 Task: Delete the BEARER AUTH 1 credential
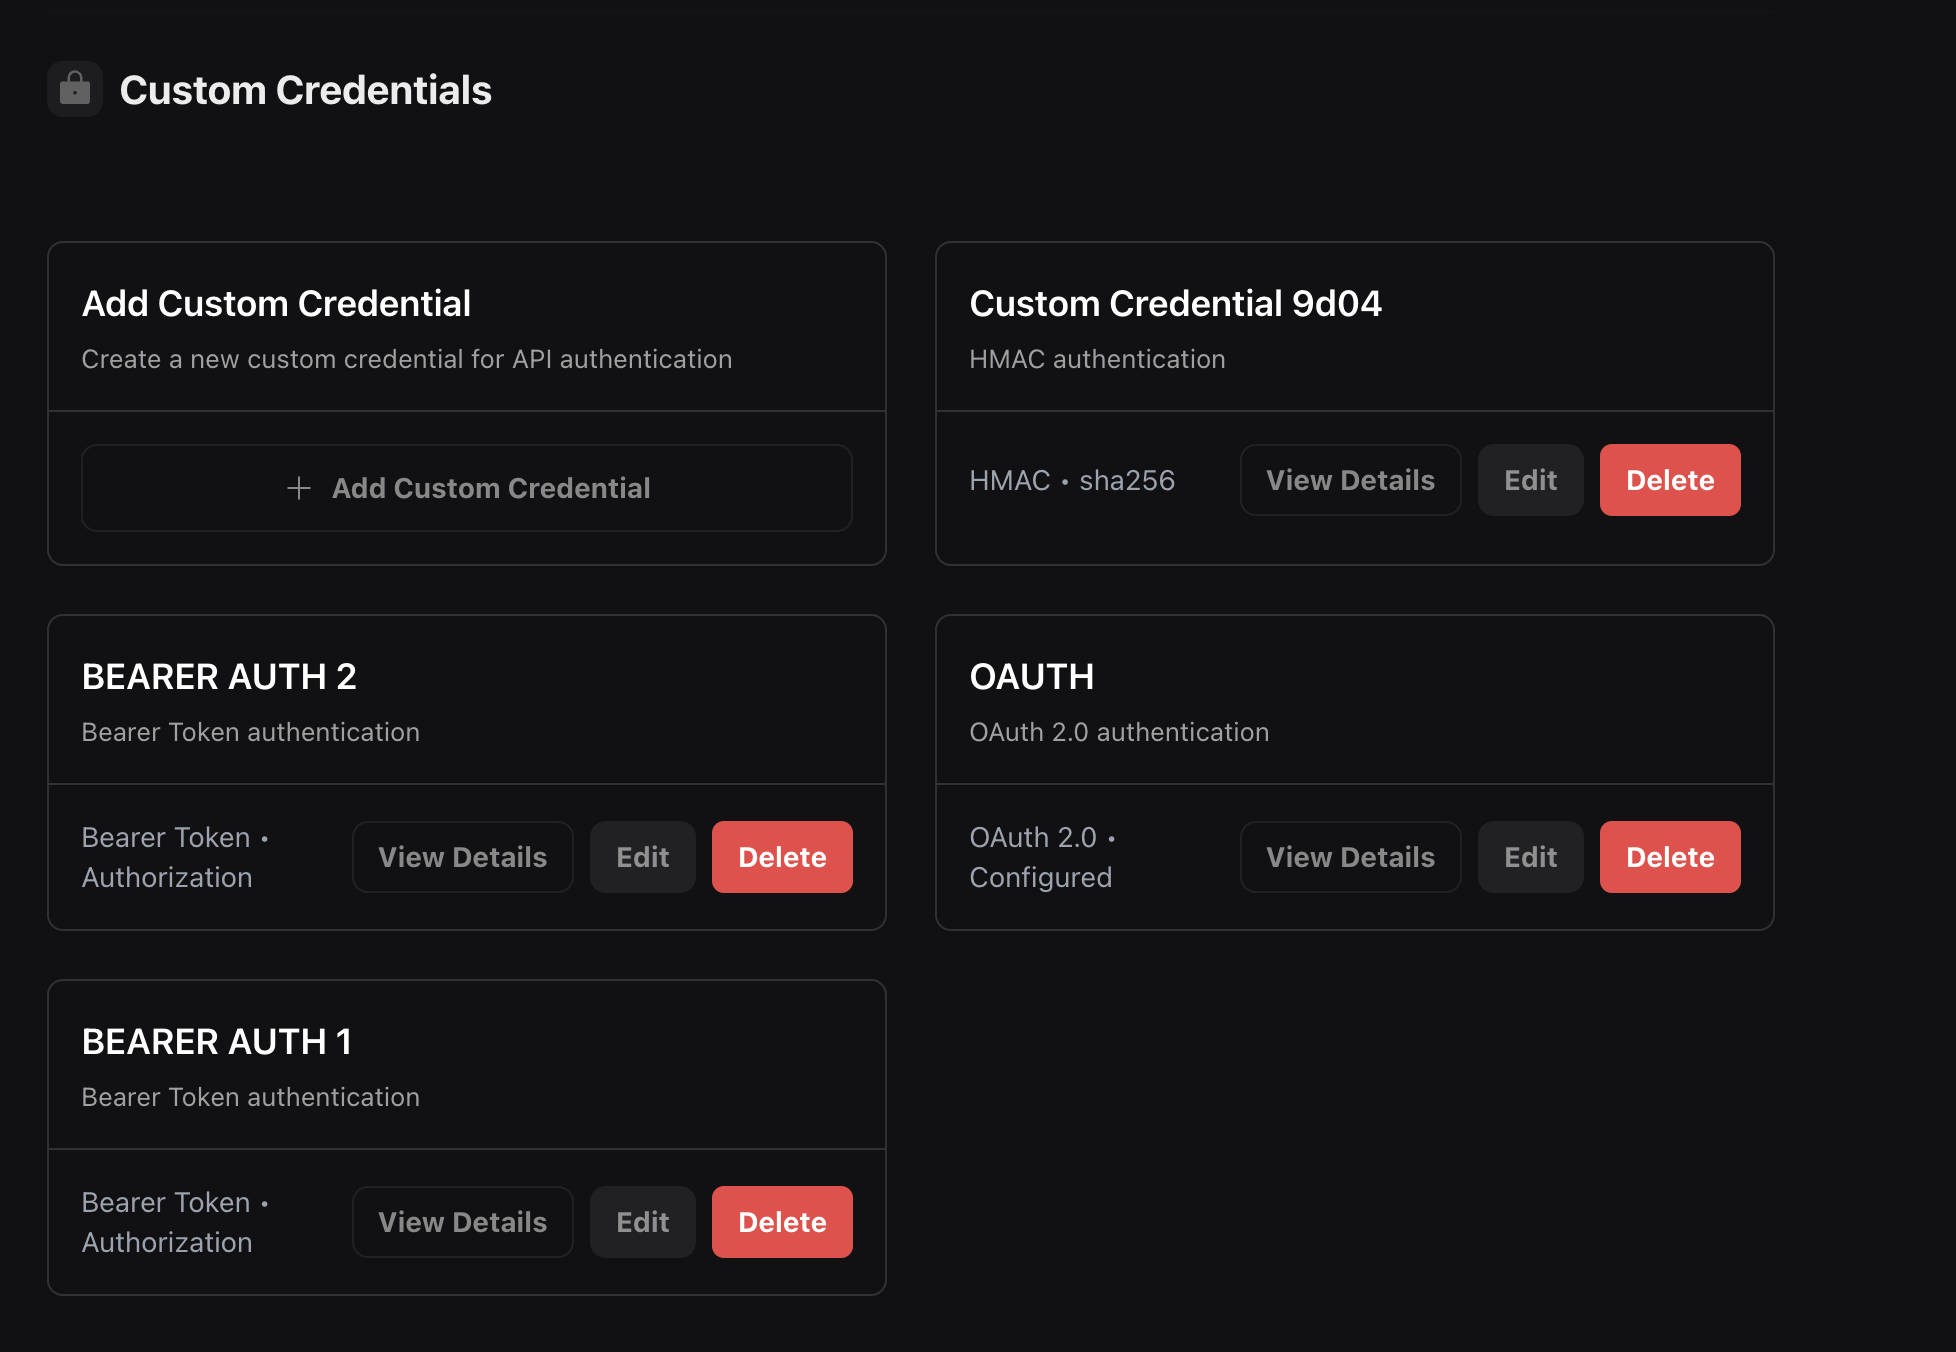[x=781, y=1222]
